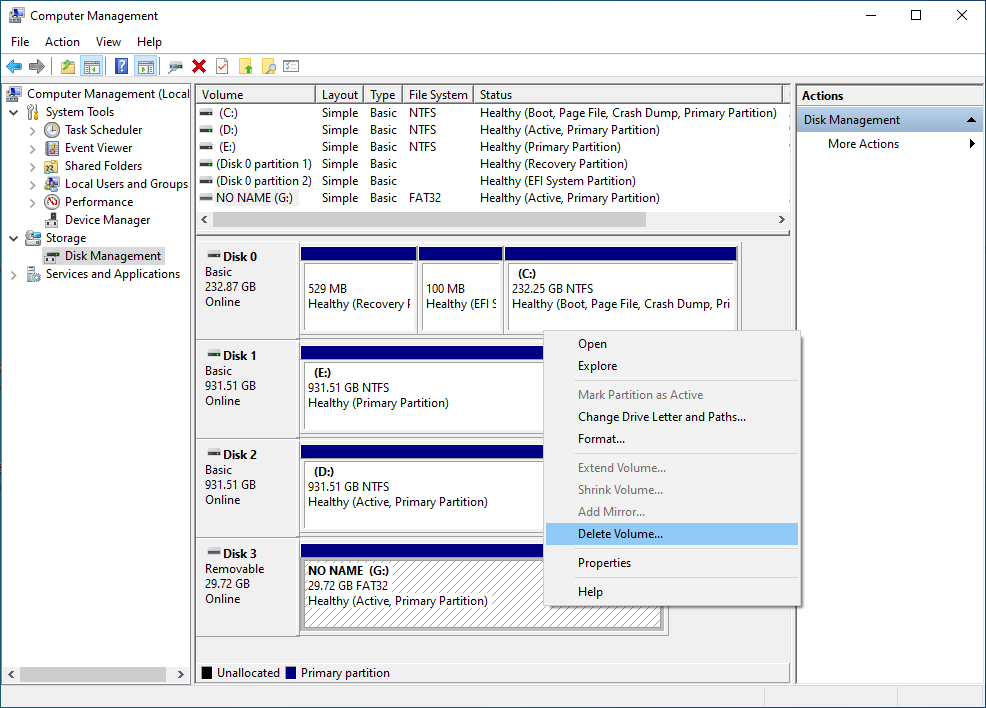The height and width of the screenshot is (708, 986).
Task: Click the Local Users and Groups icon
Action: pos(52,184)
